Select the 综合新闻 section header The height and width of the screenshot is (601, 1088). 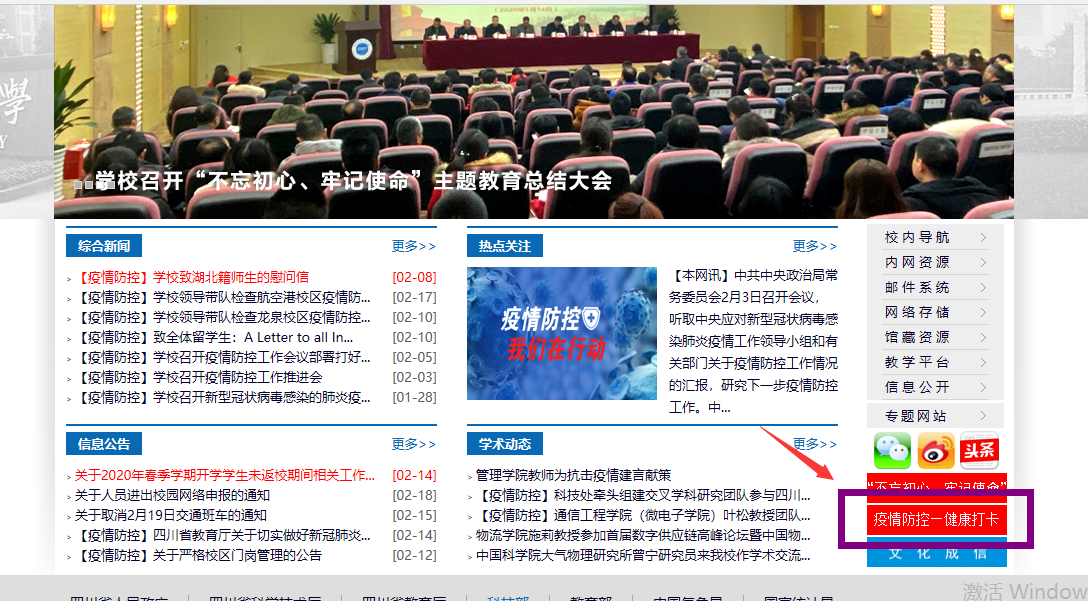click(x=104, y=246)
